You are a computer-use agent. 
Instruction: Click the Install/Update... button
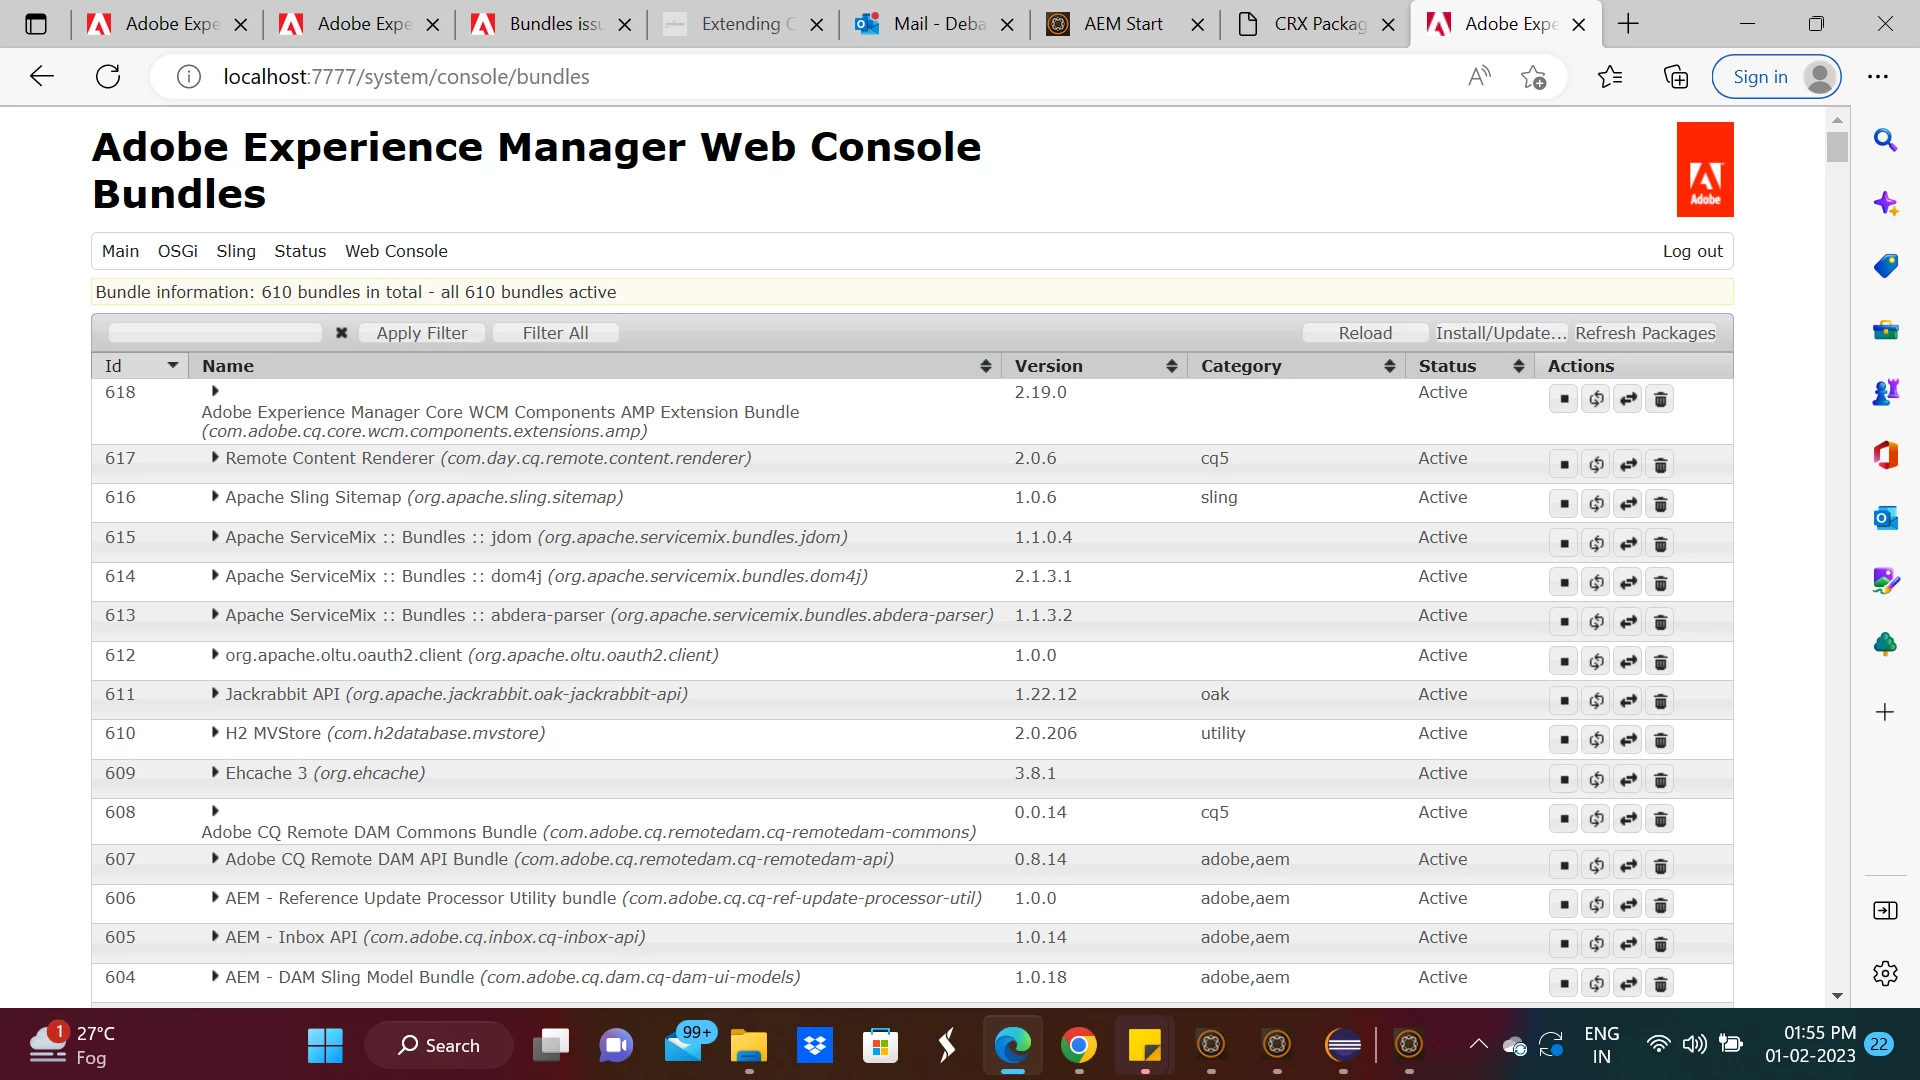(x=1500, y=333)
